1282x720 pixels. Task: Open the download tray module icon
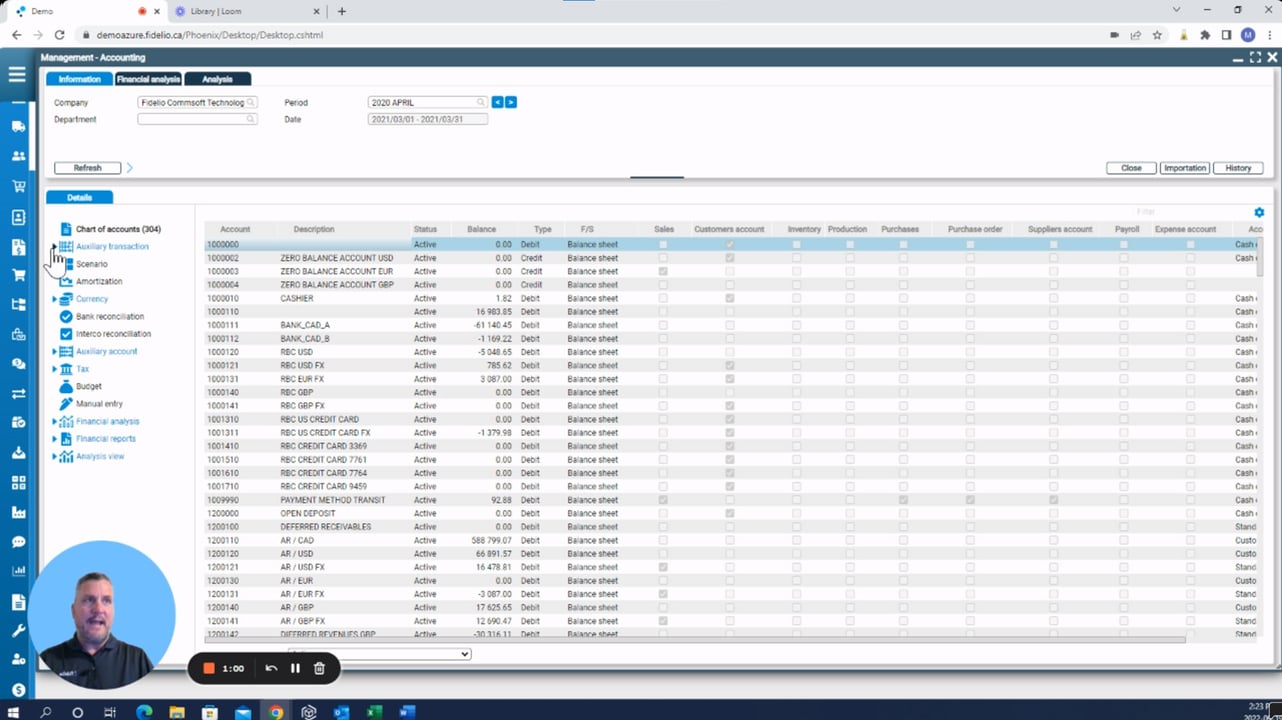tap(18, 453)
